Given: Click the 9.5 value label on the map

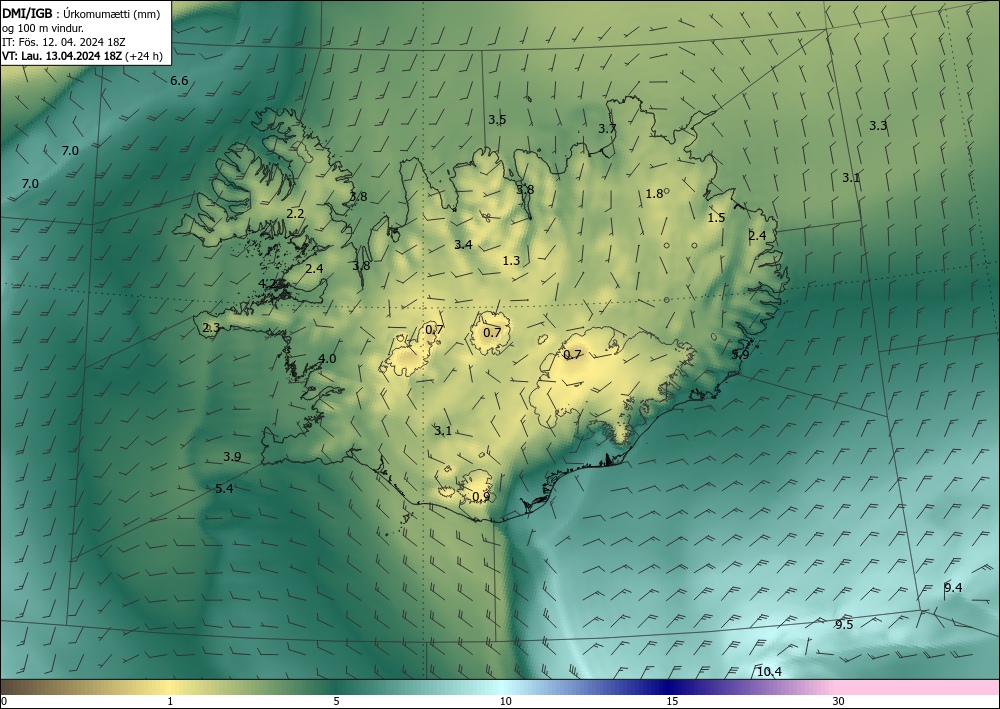Looking at the screenshot, I should click(x=844, y=624).
